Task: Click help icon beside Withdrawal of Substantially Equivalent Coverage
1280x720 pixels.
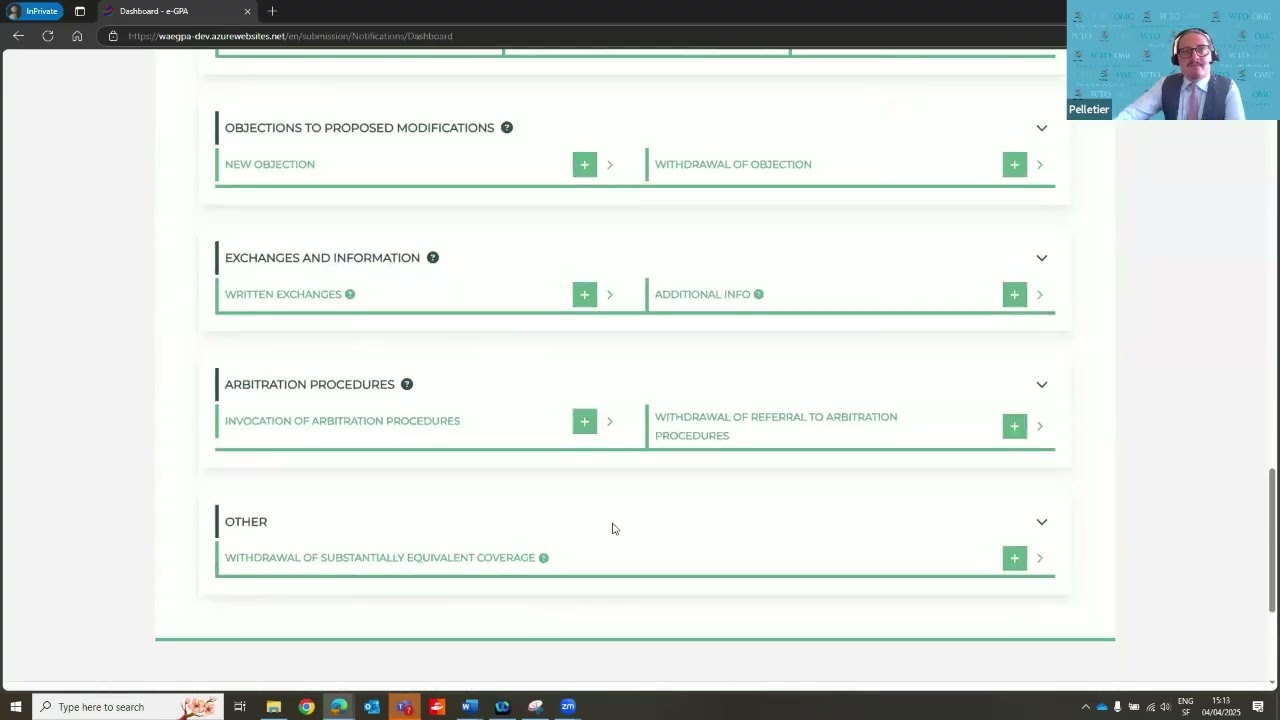Action: click(544, 558)
